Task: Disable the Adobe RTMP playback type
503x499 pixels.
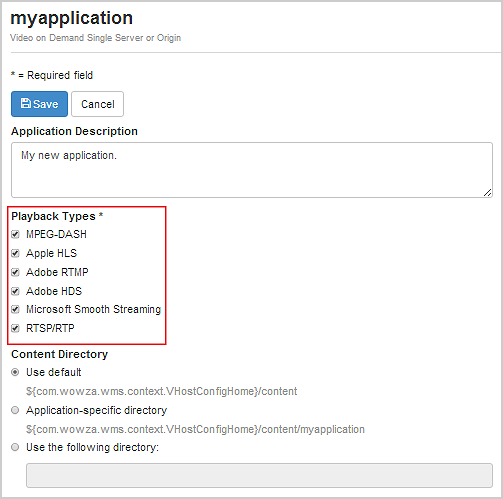Action: pyautogui.click(x=15, y=272)
